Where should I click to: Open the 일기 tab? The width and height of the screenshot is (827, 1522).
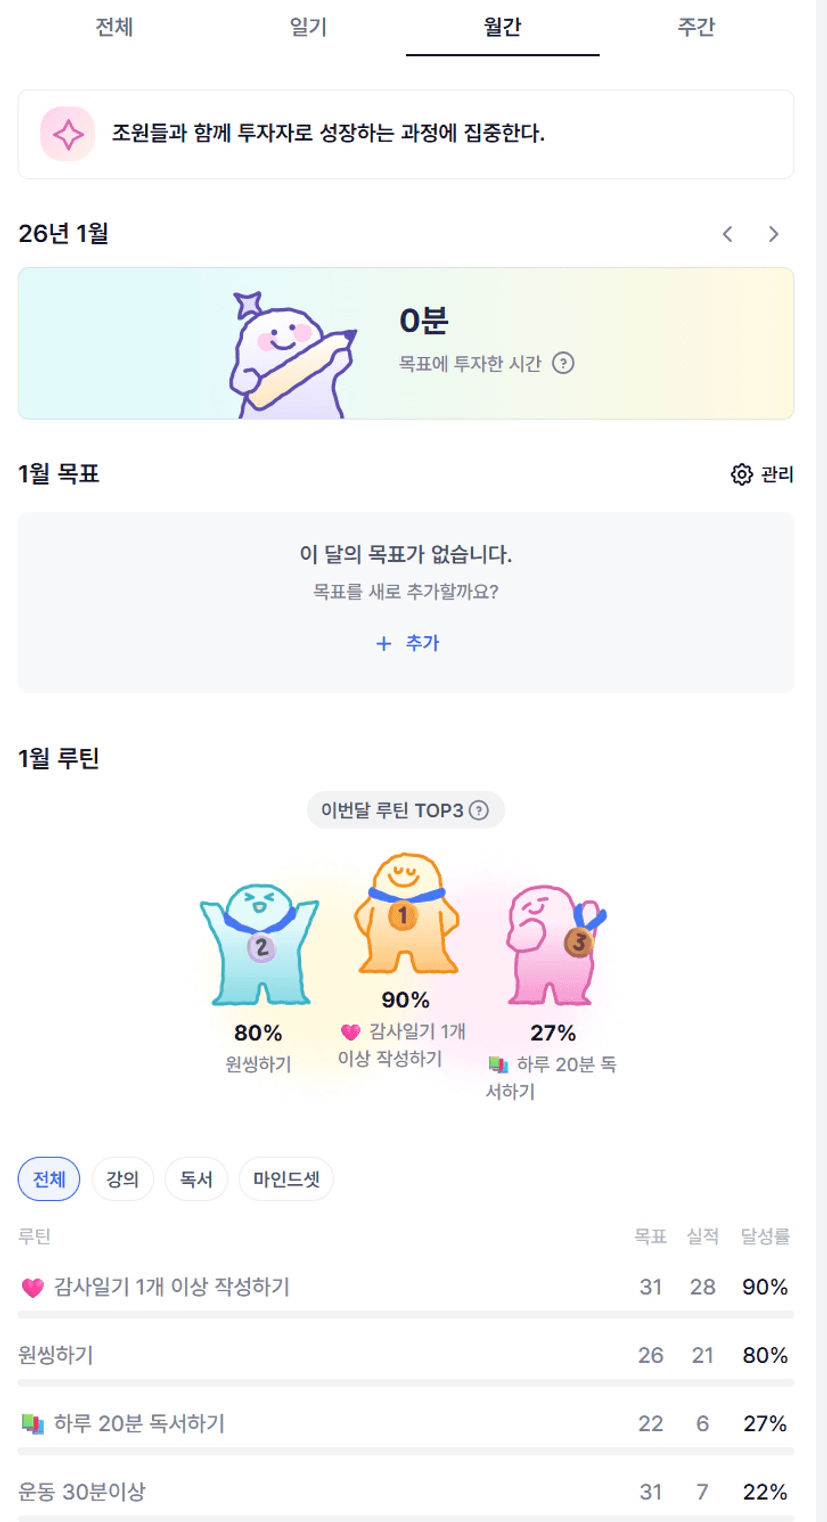308,27
